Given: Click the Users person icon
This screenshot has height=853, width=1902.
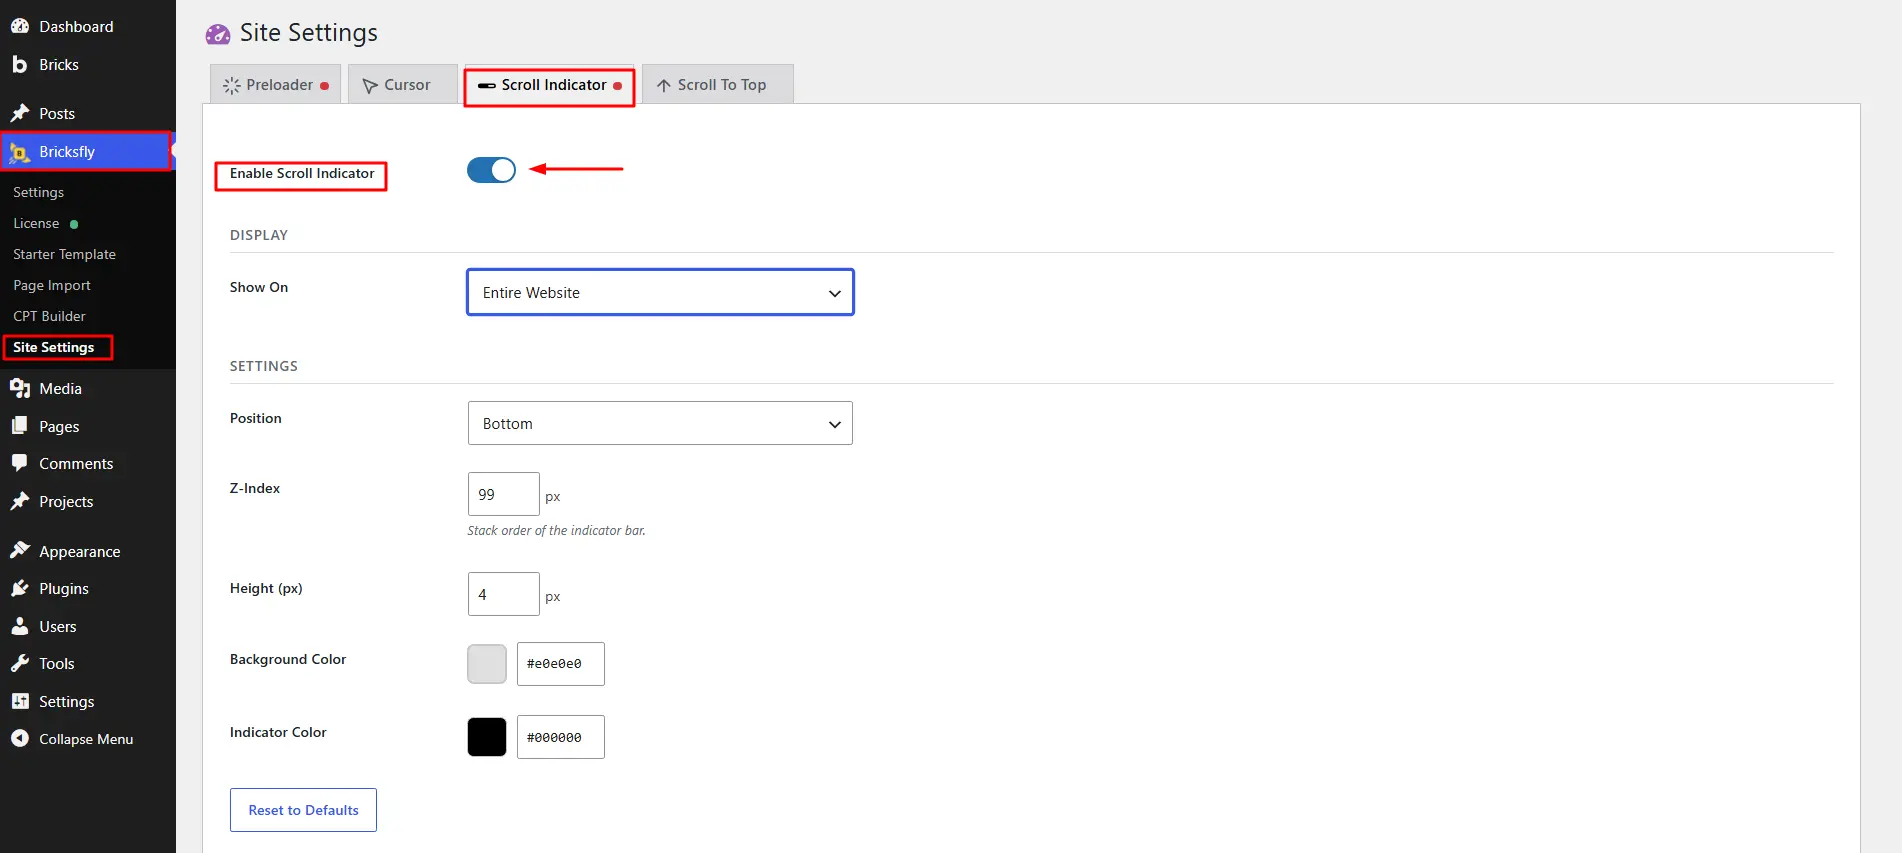Looking at the screenshot, I should (x=20, y=626).
